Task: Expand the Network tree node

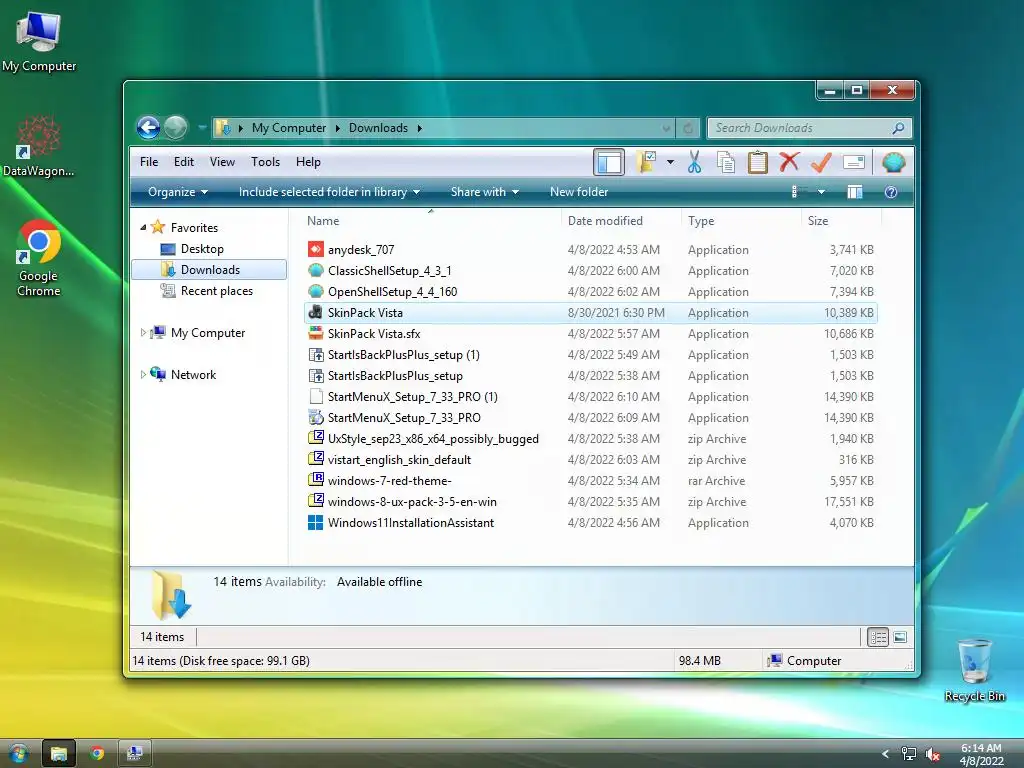Action: pyautogui.click(x=143, y=374)
